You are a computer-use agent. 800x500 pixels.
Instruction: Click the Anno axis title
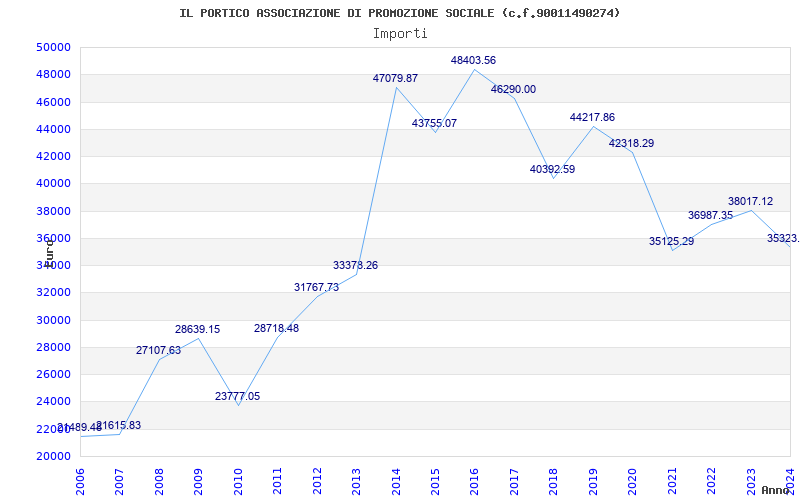pyautogui.click(x=776, y=490)
